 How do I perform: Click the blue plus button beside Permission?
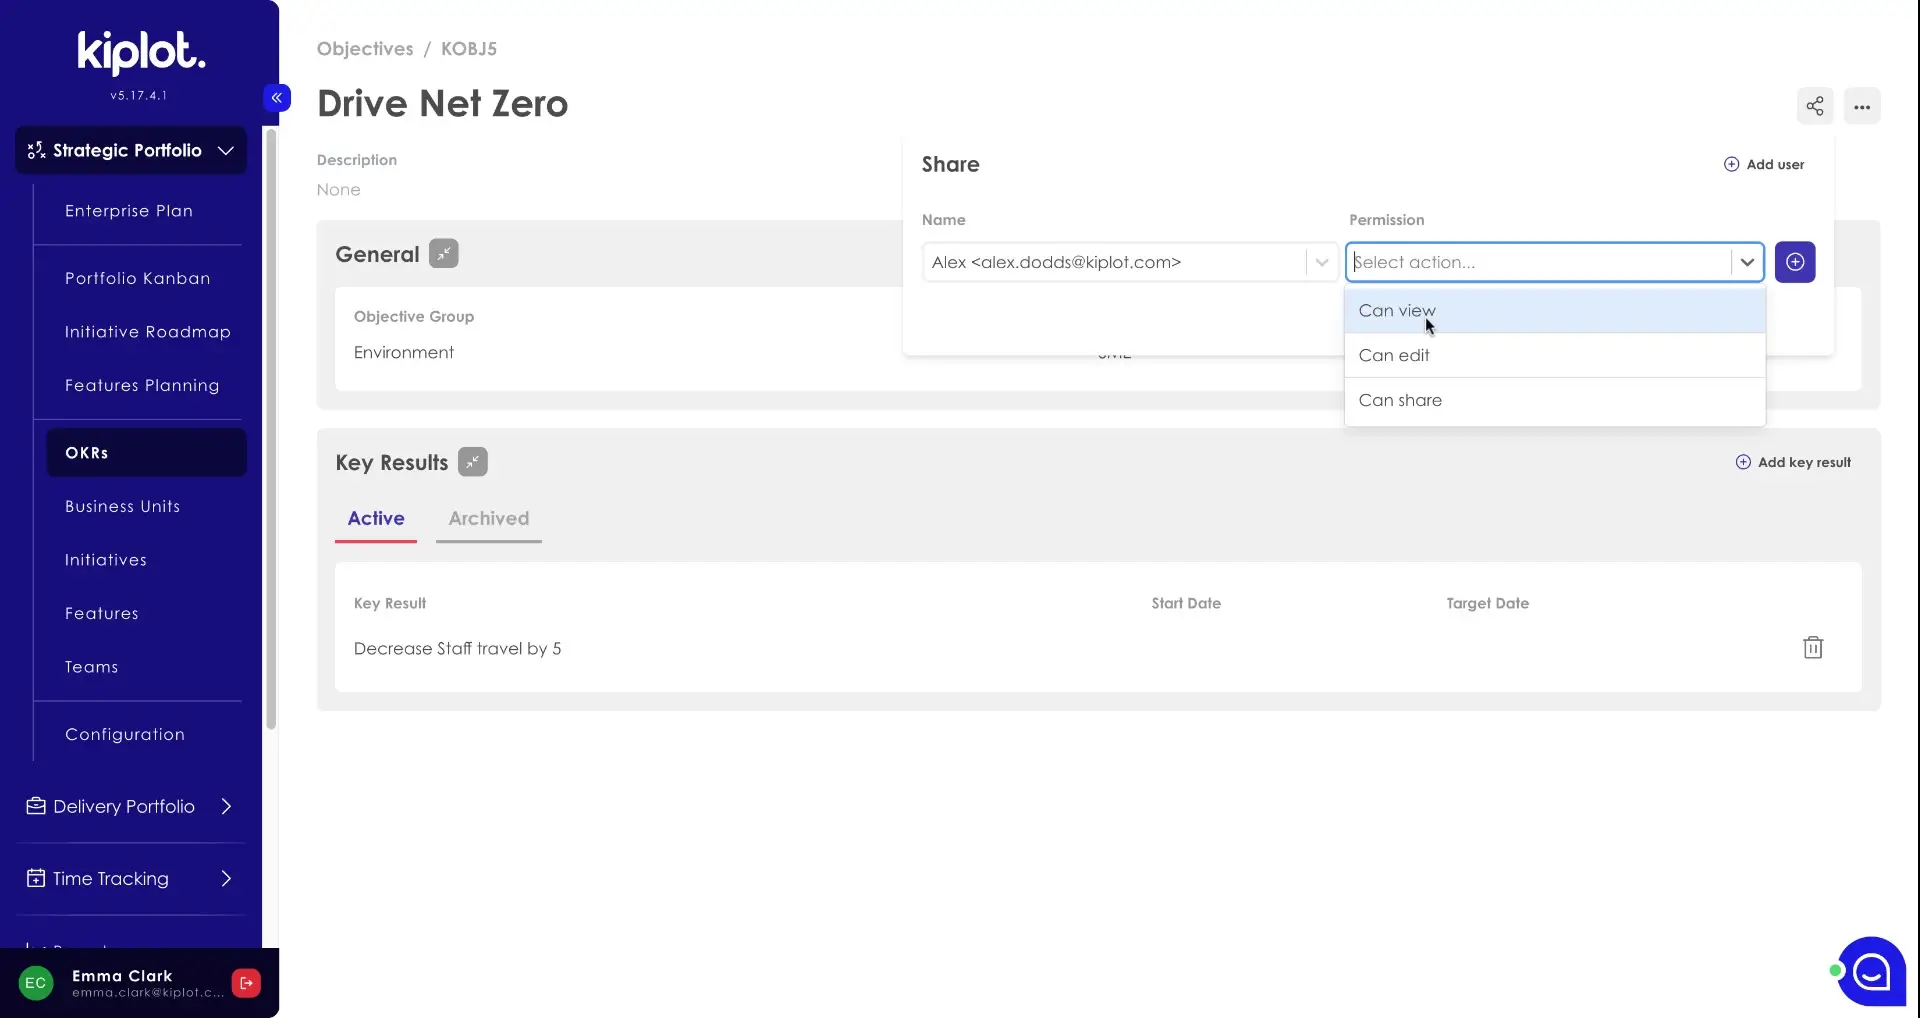tap(1794, 262)
